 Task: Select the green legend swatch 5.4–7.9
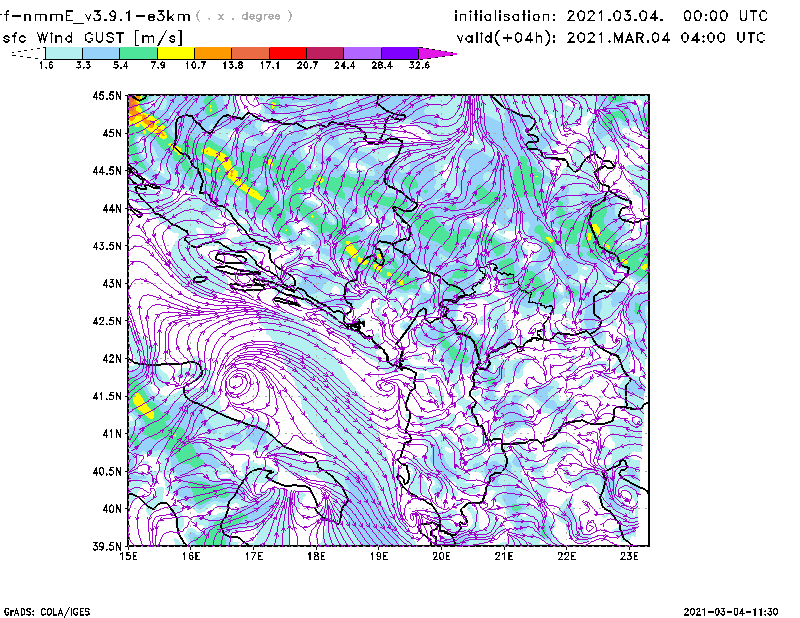click(138, 53)
